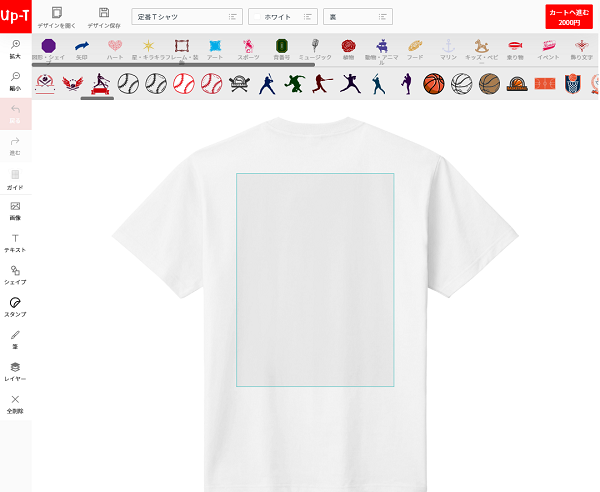
Task: Select the 飾り文字 decorative letters category
Action: point(582,49)
